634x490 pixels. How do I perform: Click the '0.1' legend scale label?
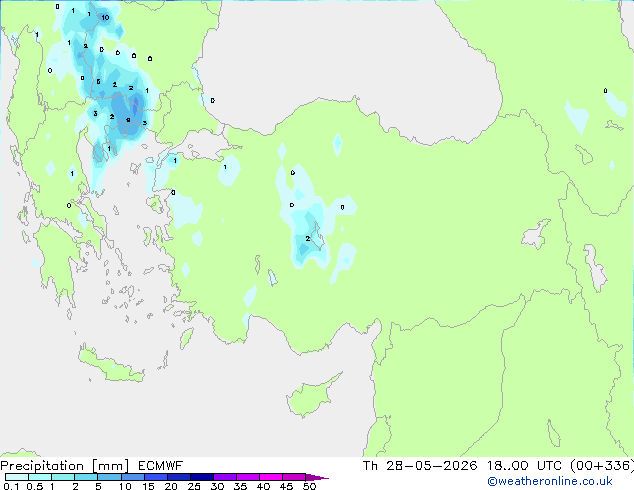(11, 486)
